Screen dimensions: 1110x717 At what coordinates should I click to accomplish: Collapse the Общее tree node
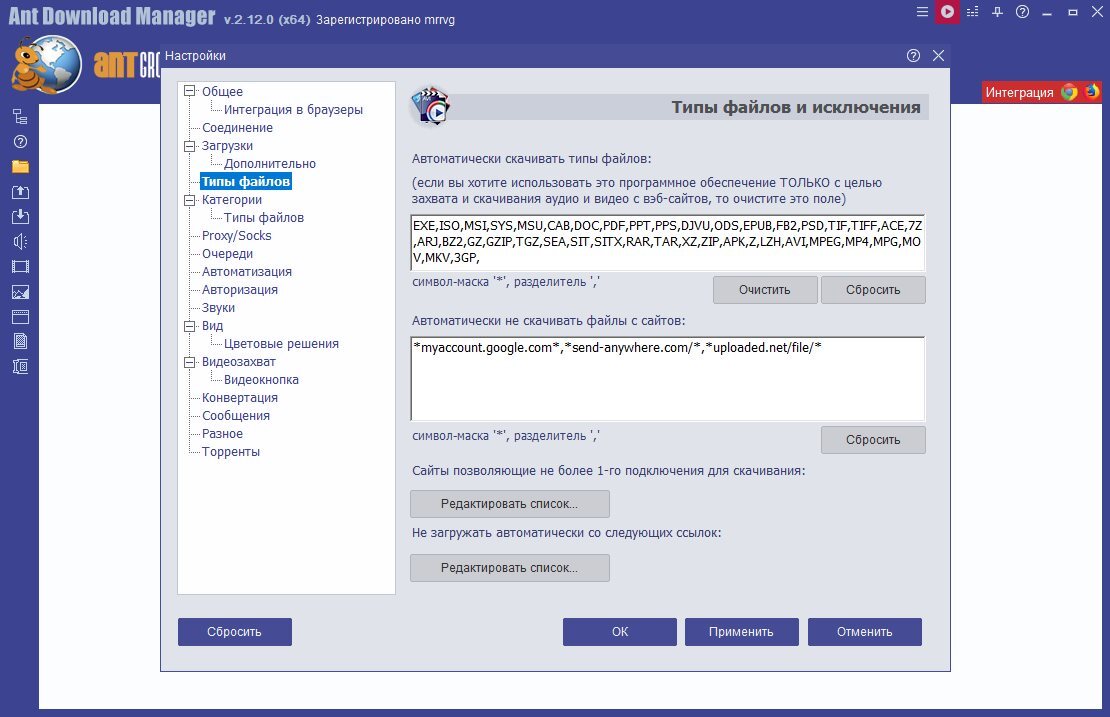coord(189,91)
